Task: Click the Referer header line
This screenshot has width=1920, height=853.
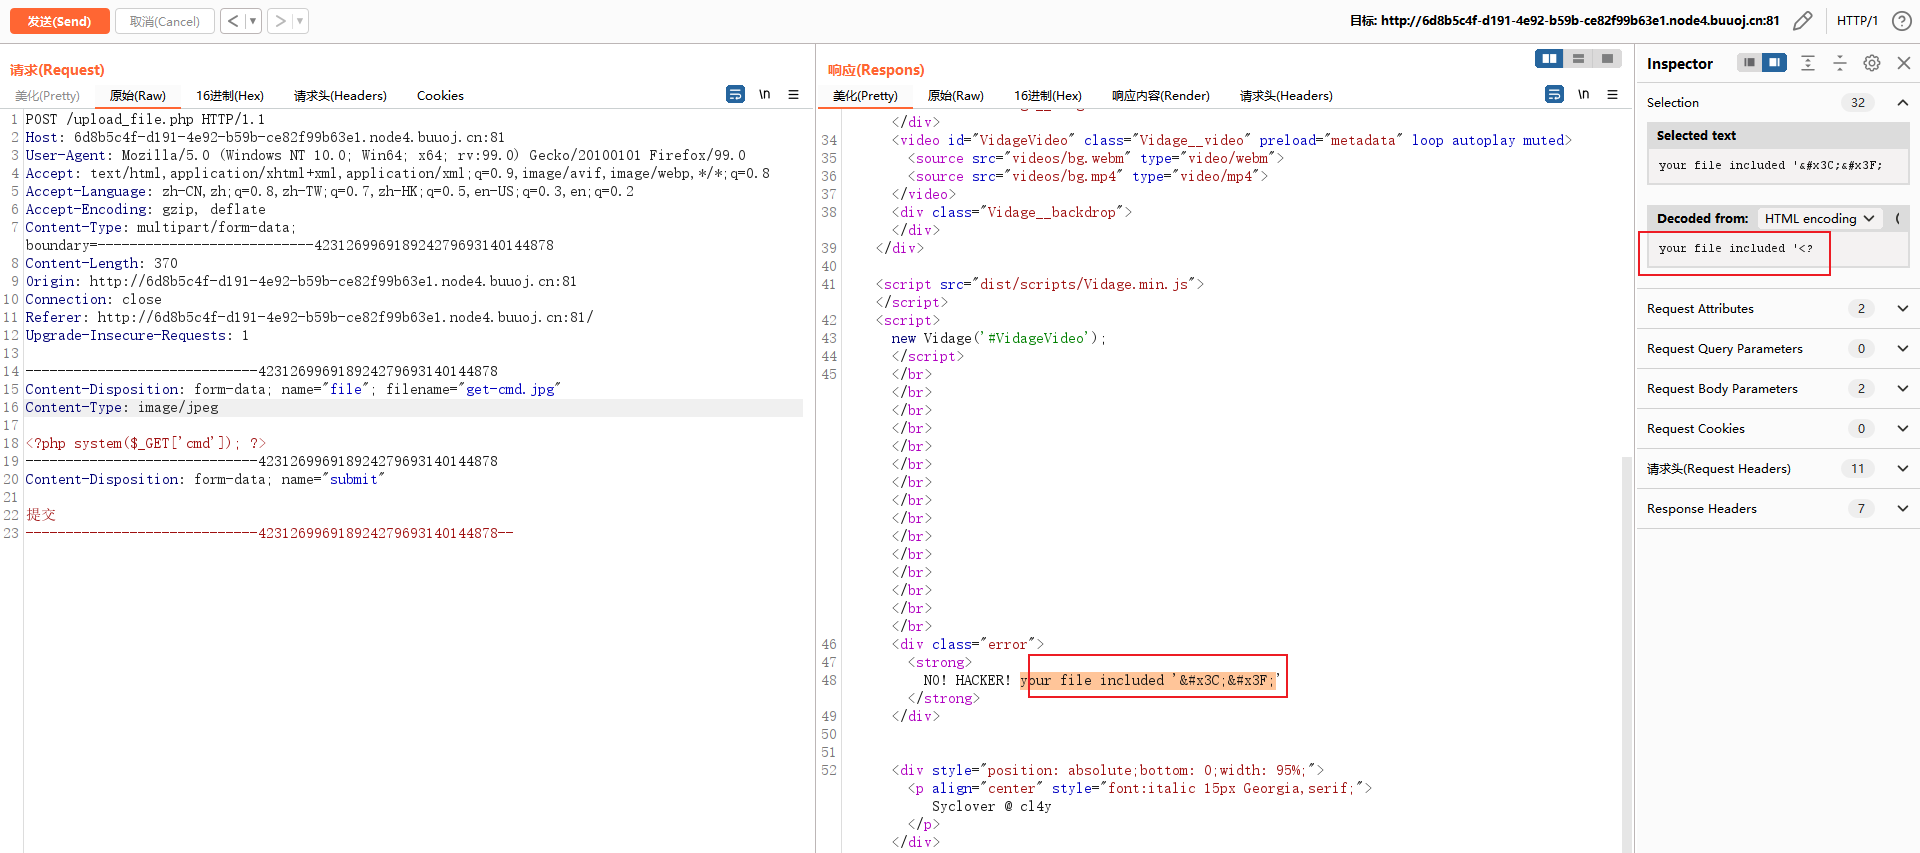Action: pyautogui.click(x=309, y=317)
